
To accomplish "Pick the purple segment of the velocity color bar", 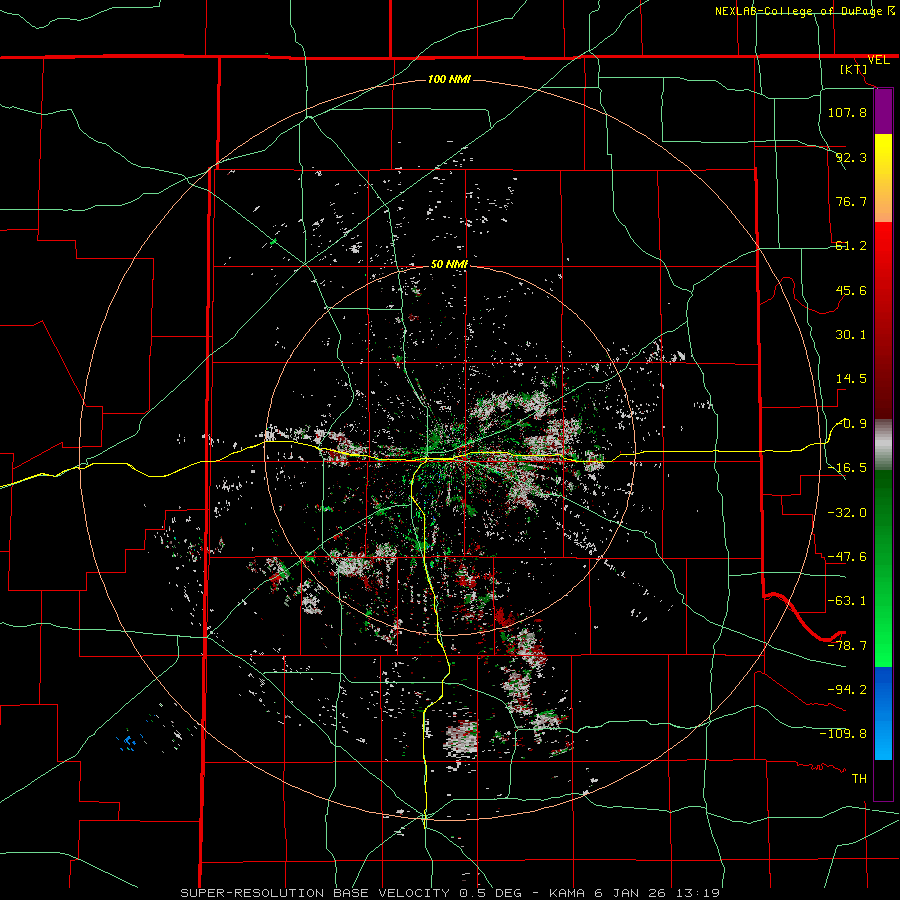I will [883, 111].
